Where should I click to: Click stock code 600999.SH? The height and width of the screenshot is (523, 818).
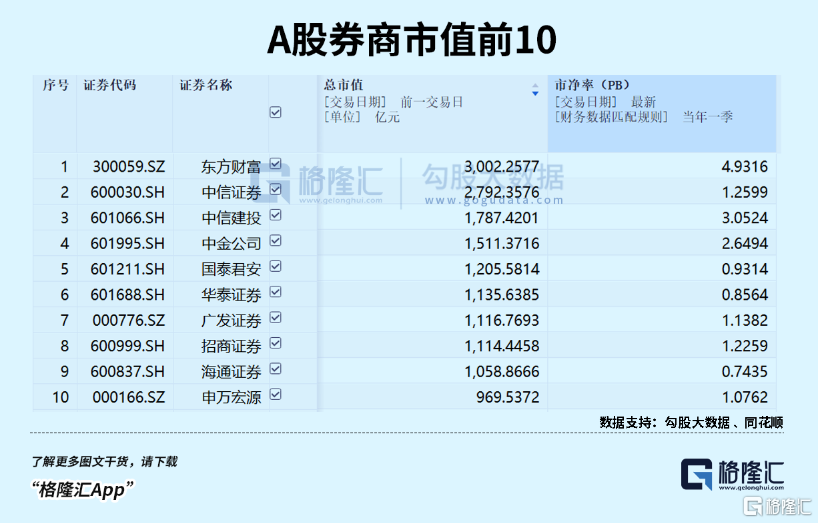click(127, 346)
